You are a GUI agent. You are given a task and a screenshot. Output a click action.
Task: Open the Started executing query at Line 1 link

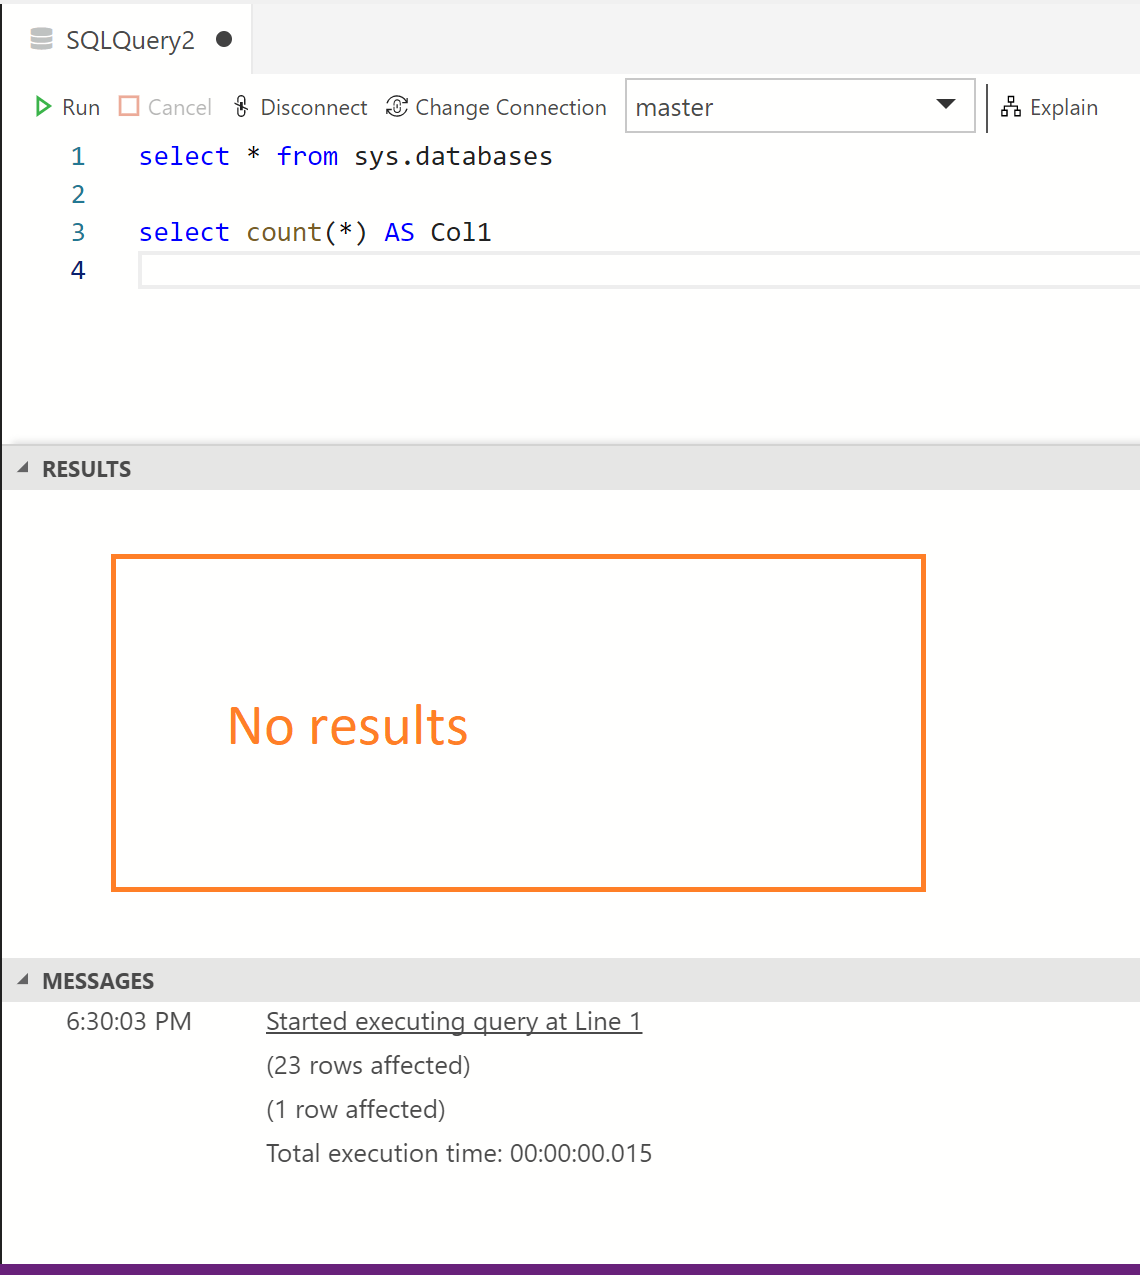click(x=453, y=1021)
